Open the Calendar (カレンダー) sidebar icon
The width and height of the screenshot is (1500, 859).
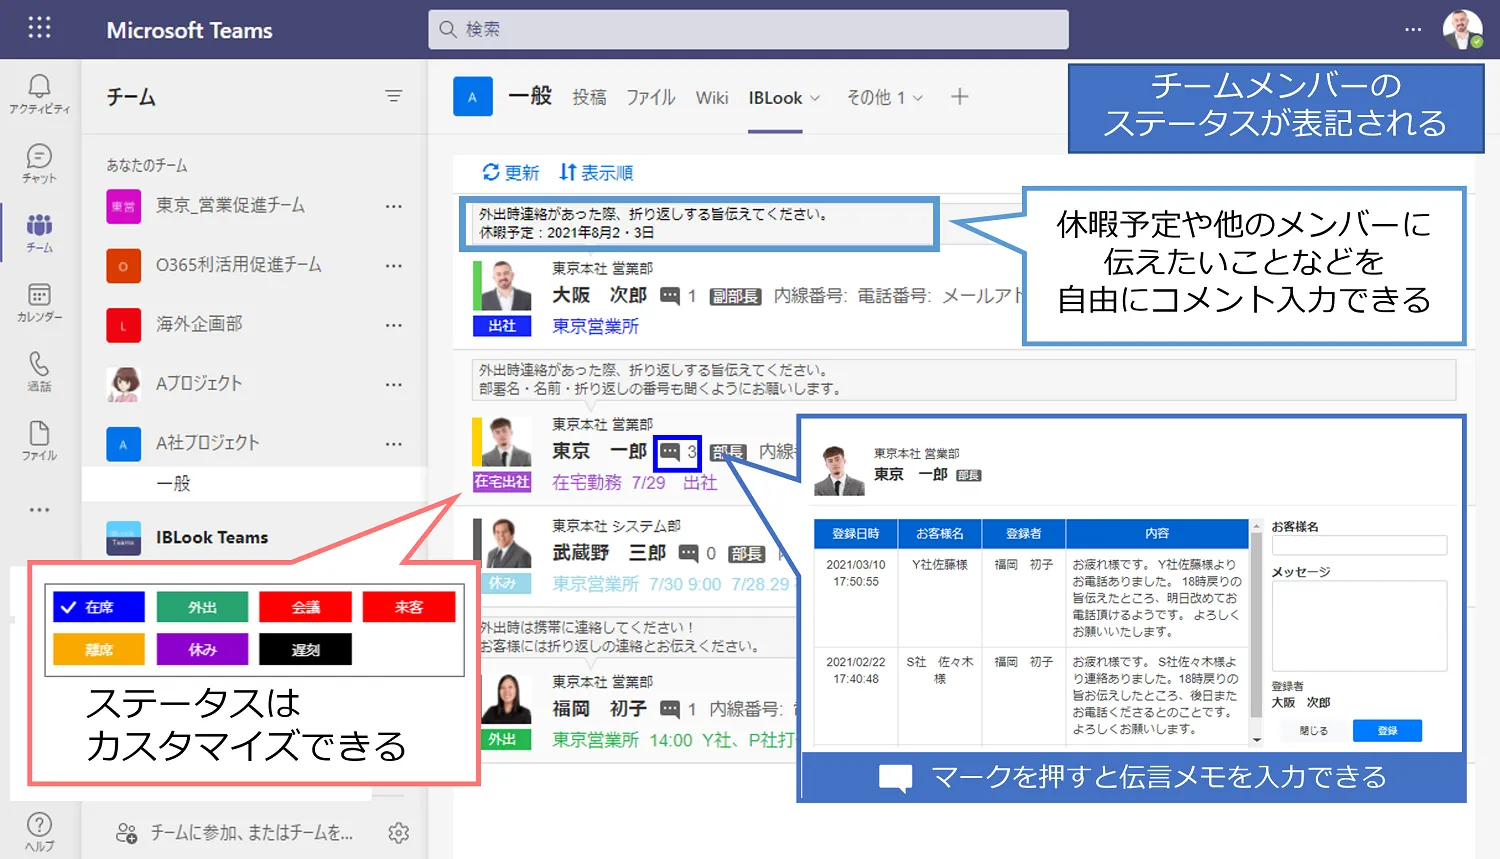tap(39, 302)
